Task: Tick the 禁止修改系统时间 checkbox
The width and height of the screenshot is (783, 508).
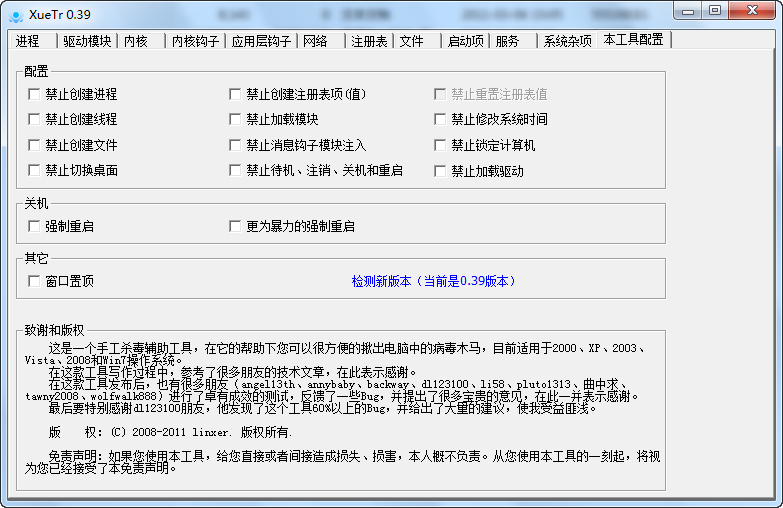Action: pyautogui.click(x=440, y=119)
